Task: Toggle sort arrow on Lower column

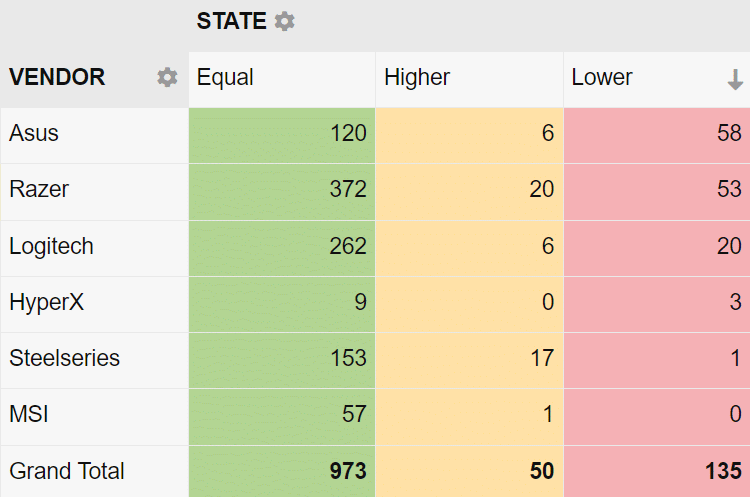Action: pos(735,79)
